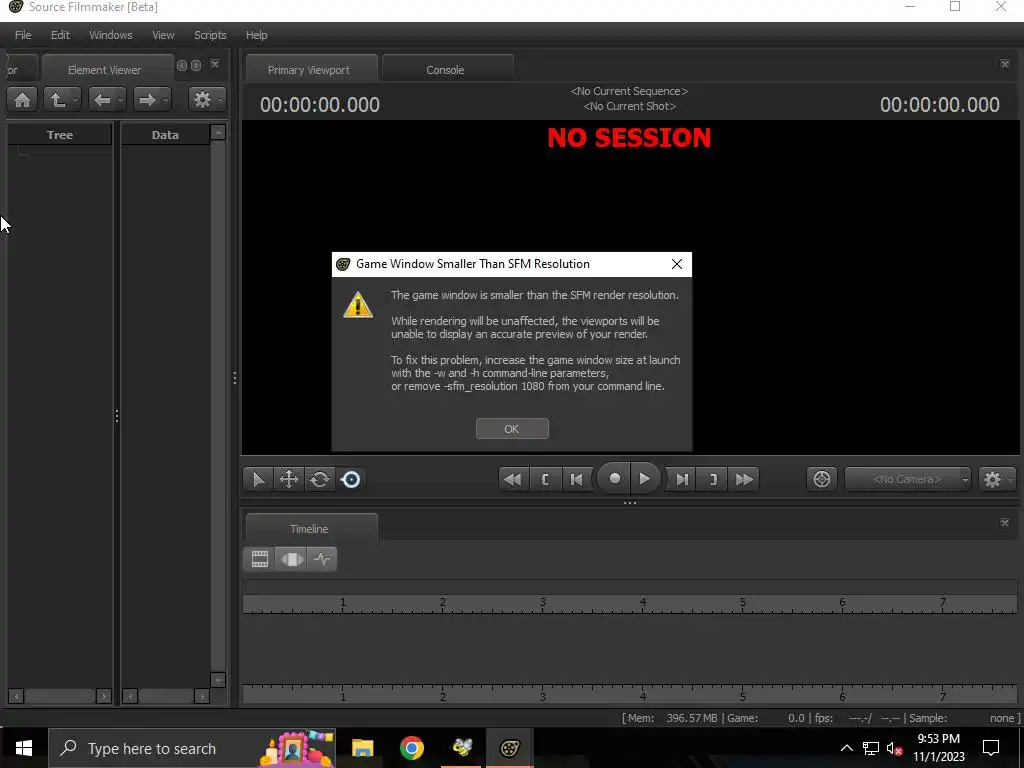Click the muted volume tray icon
Image resolution: width=1024 pixels, height=768 pixels.
(894, 748)
